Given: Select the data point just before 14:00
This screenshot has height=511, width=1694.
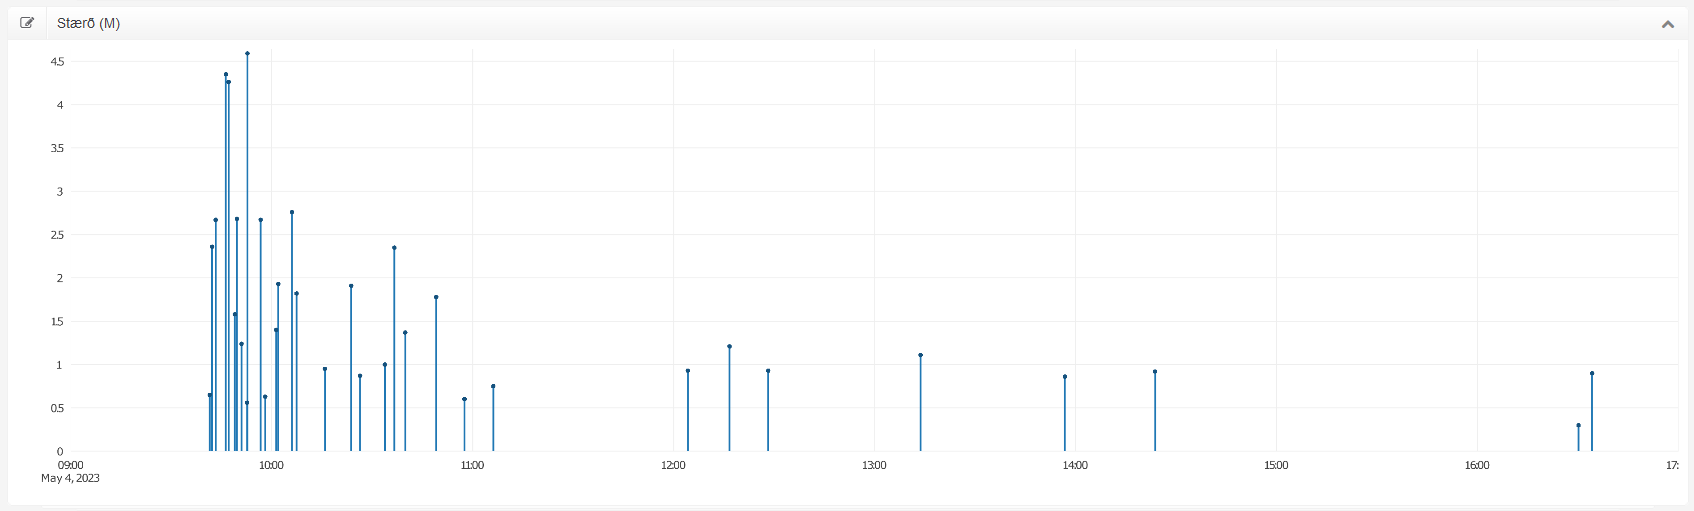Looking at the screenshot, I should (x=1065, y=377).
